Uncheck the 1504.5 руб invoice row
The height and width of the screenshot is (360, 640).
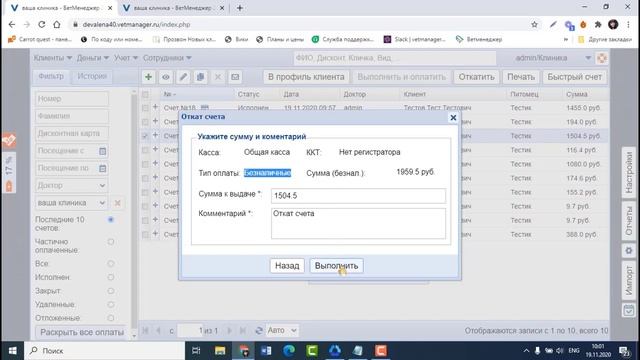145,136
